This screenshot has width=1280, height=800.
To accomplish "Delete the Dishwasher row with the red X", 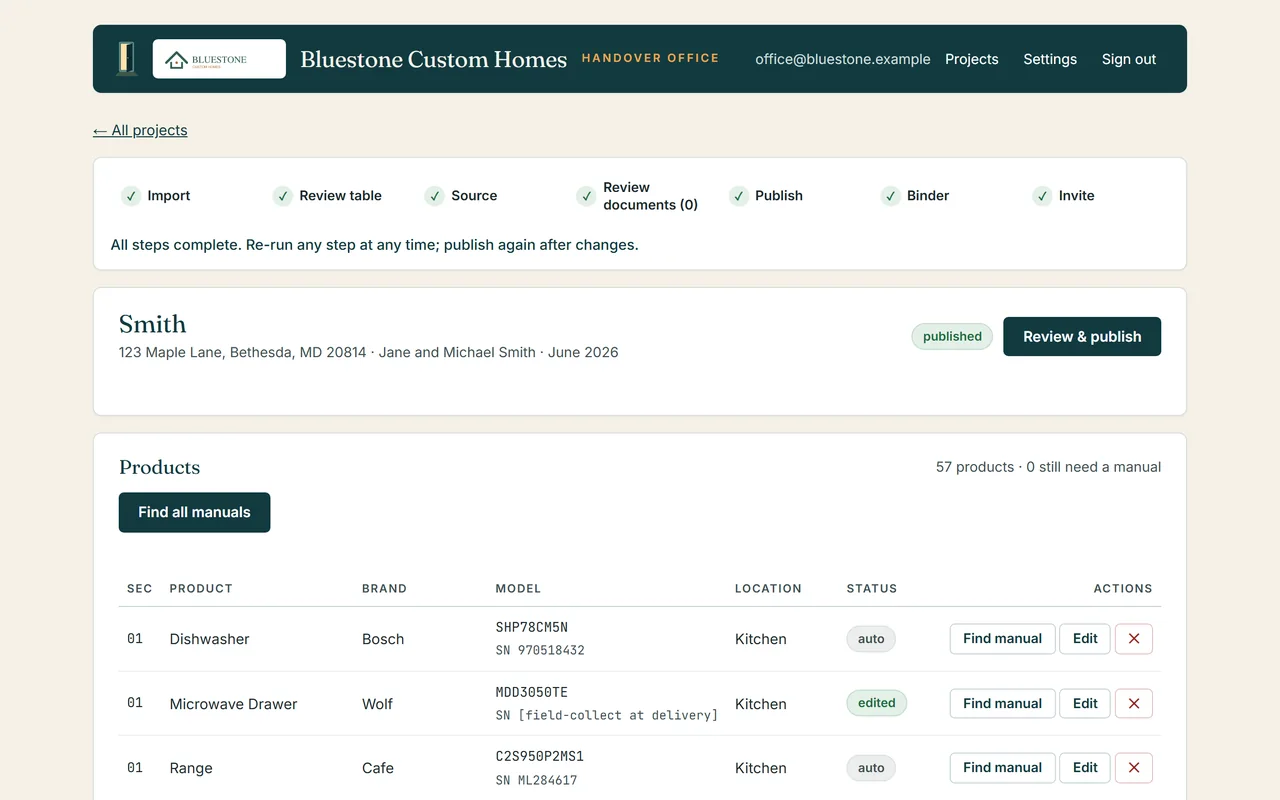I will pos(1134,639).
